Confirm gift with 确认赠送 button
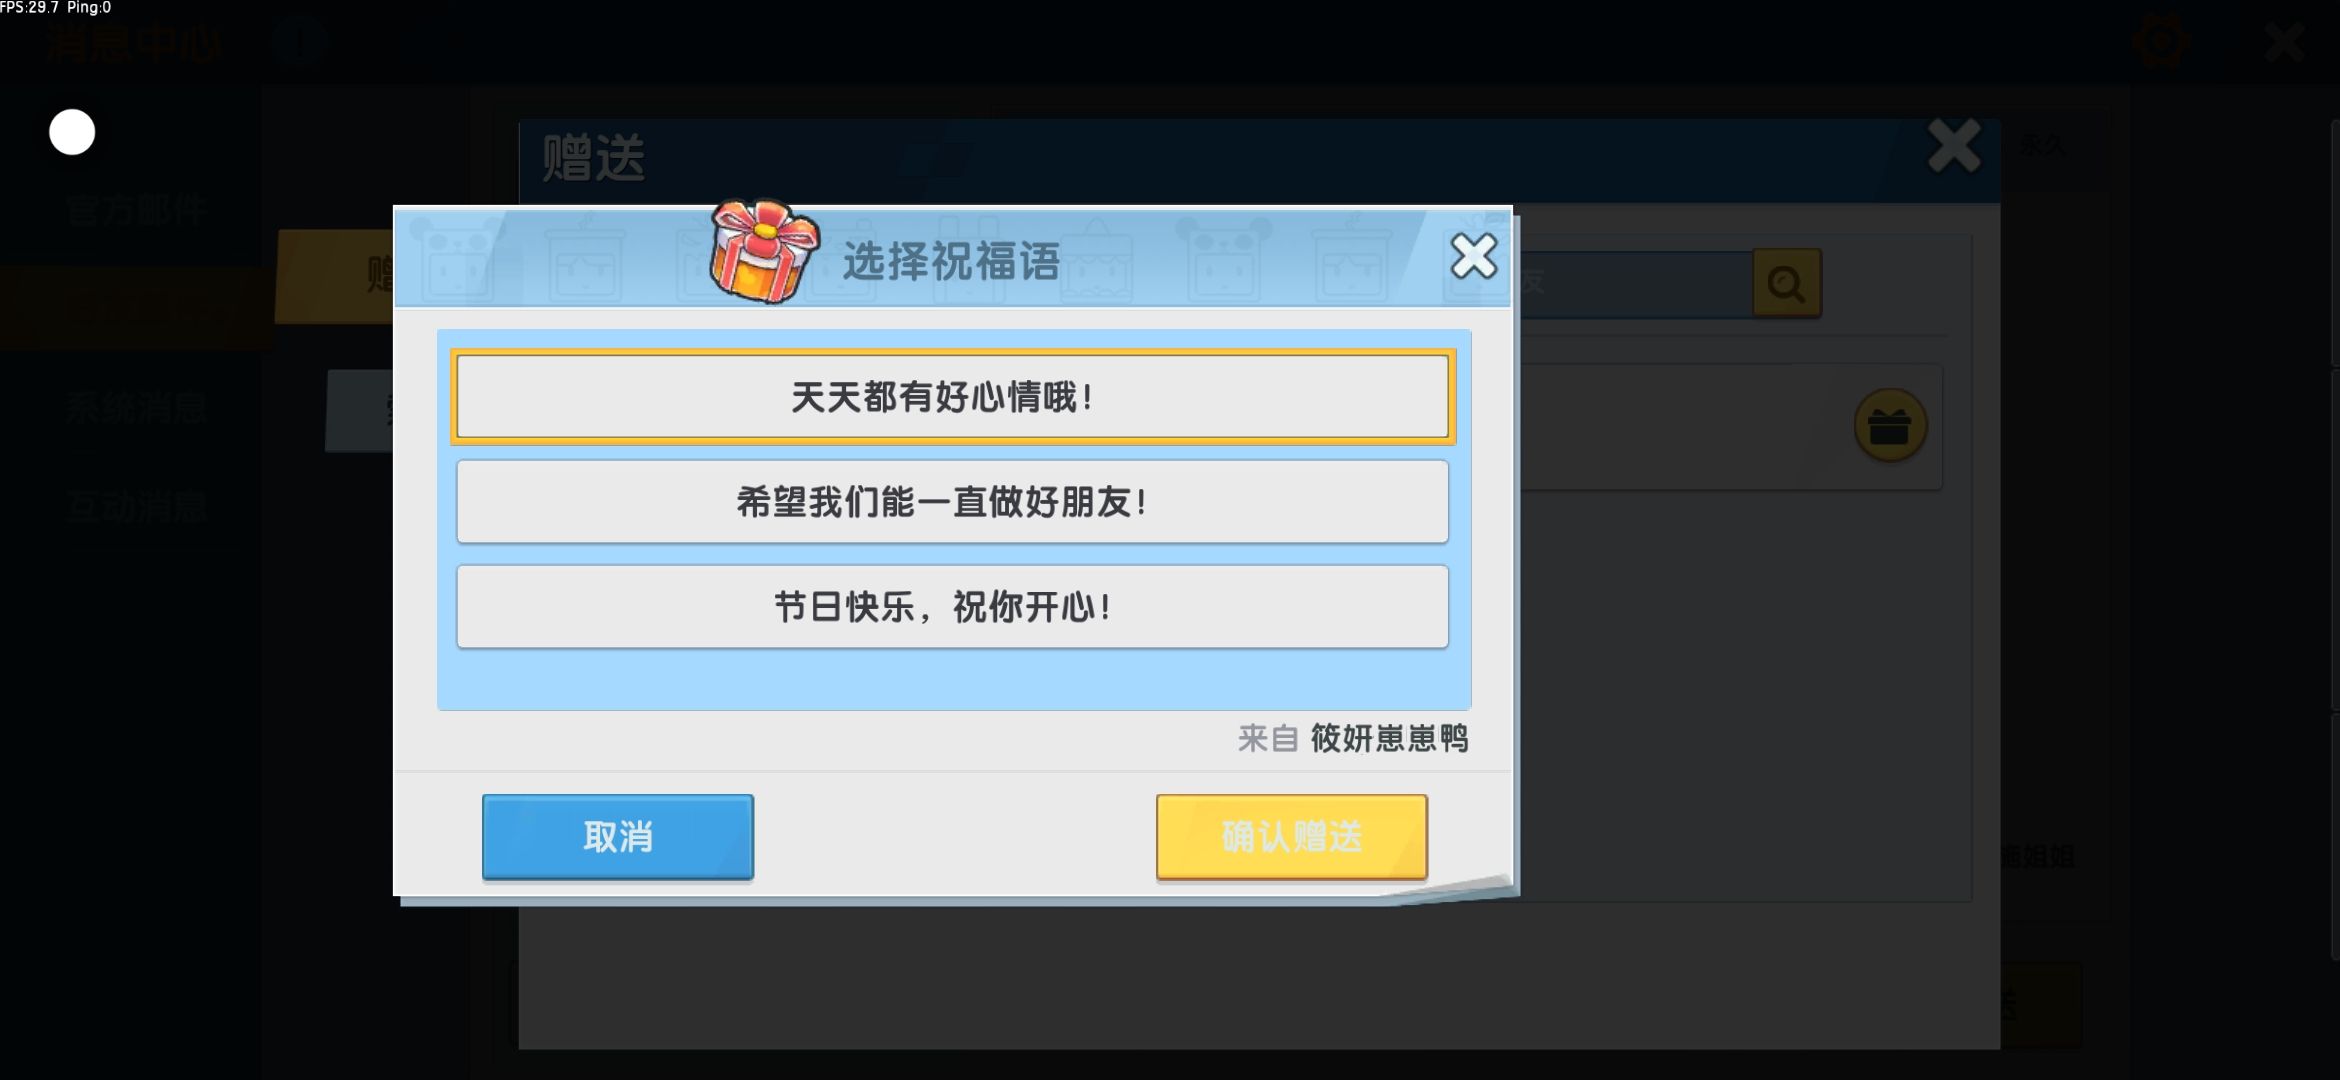 pyautogui.click(x=1292, y=837)
